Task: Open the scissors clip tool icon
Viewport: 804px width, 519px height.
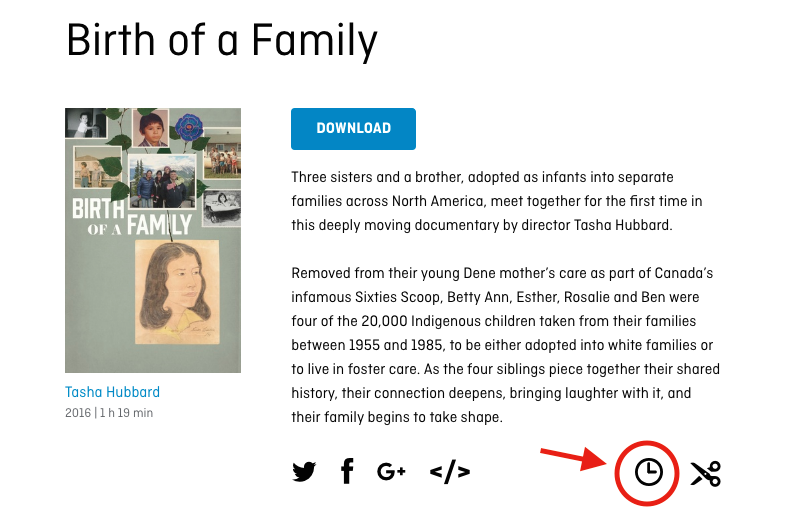Action: [x=706, y=473]
